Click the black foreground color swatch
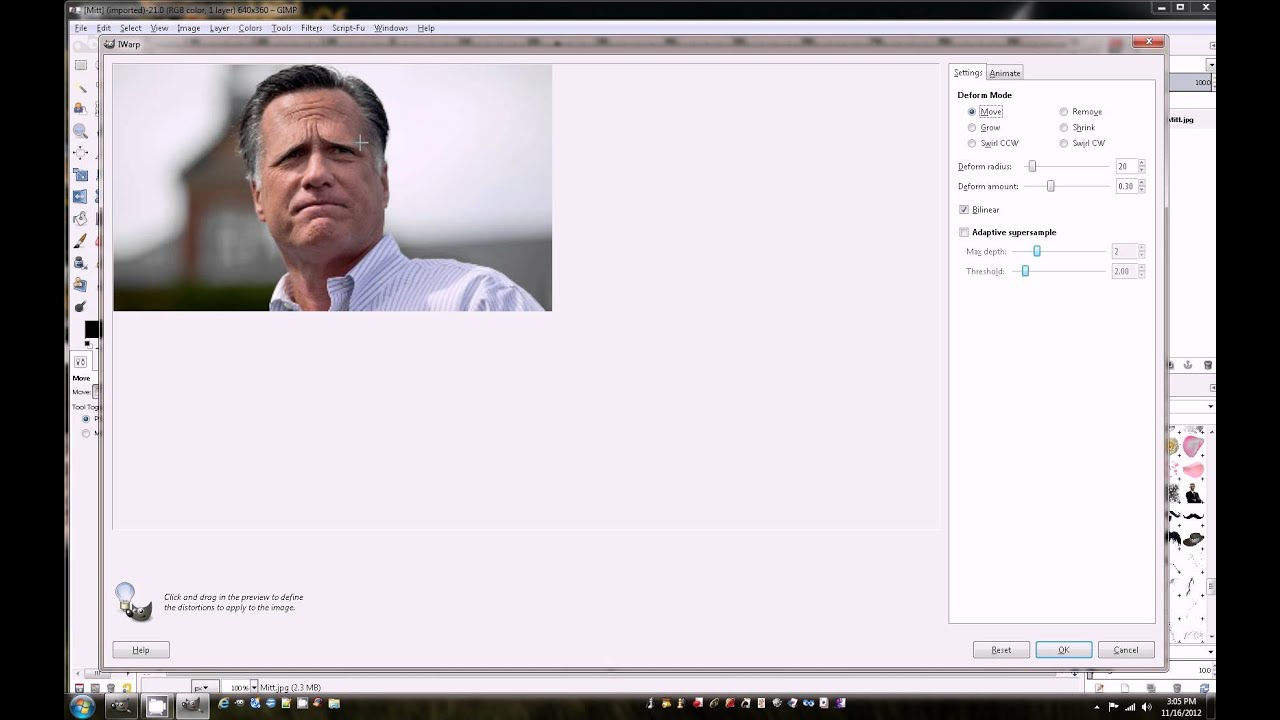The image size is (1280, 720). (92, 329)
